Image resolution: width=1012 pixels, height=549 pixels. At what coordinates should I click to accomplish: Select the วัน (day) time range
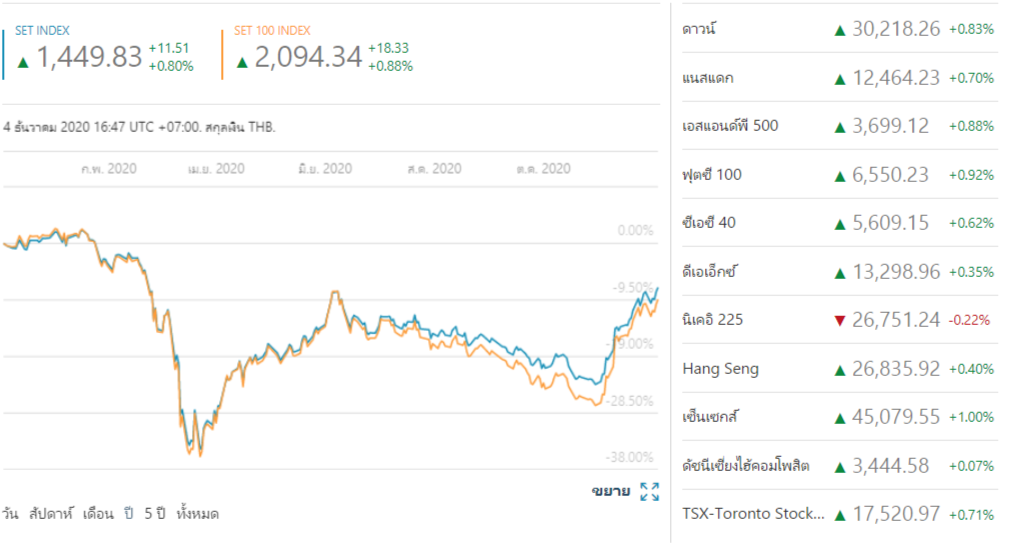[11, 514]
